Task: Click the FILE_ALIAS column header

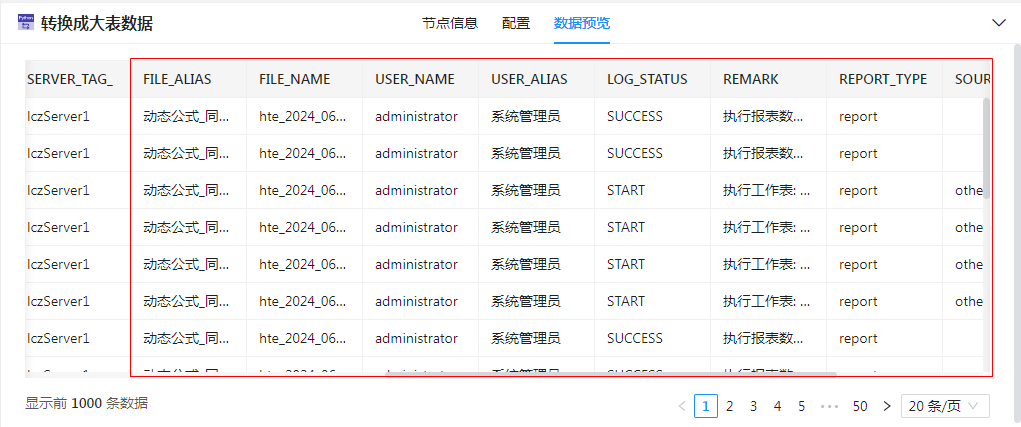Action: (x=177, y=79)
